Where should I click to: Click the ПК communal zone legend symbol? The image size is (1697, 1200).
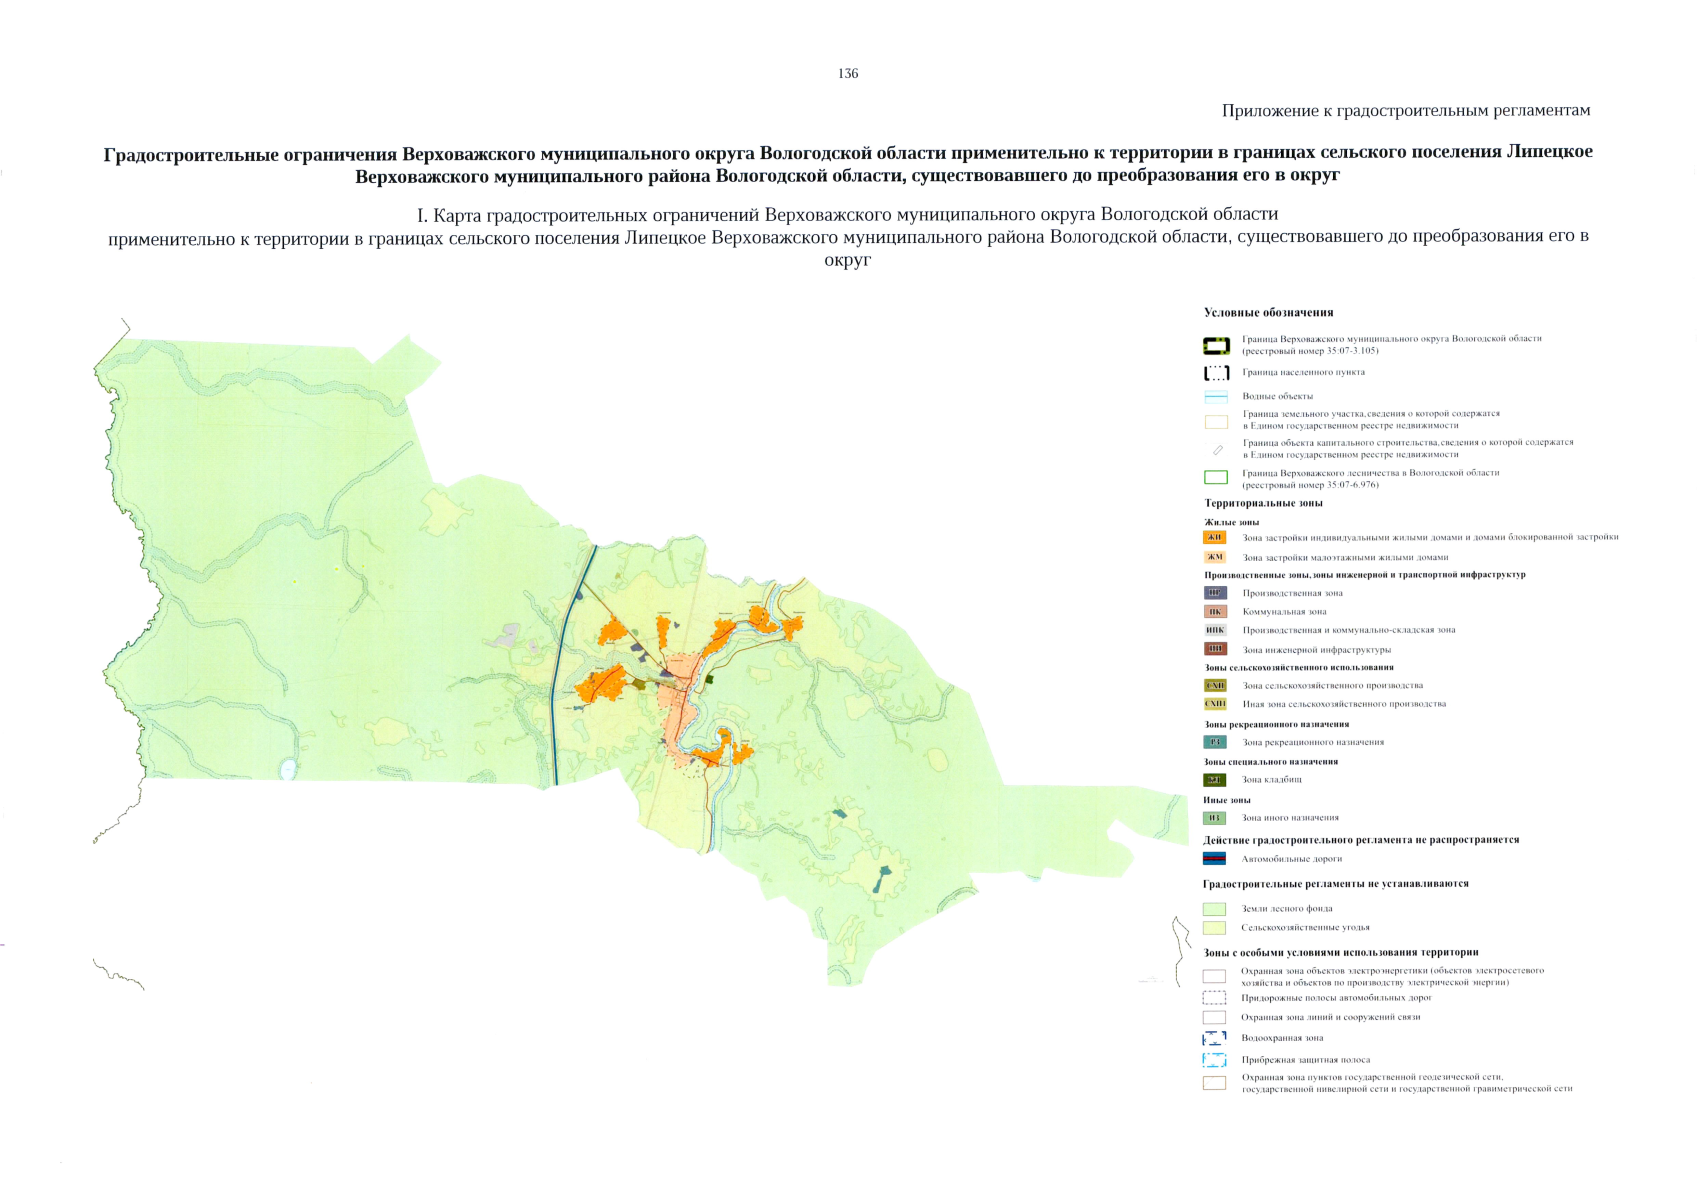(x=1214, y=612)
